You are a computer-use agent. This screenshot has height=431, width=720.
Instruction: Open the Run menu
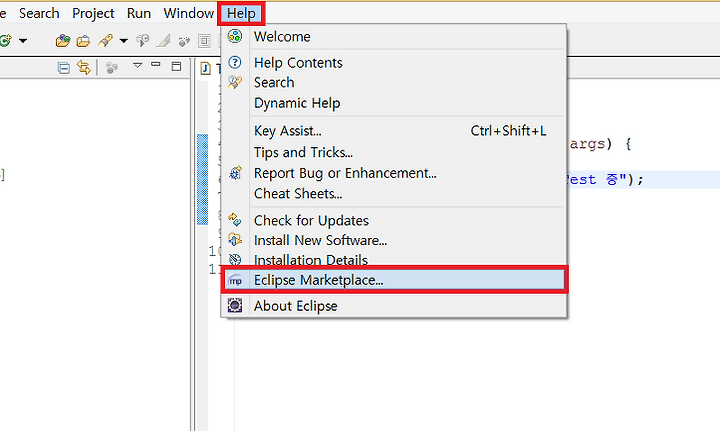point(139,13)
